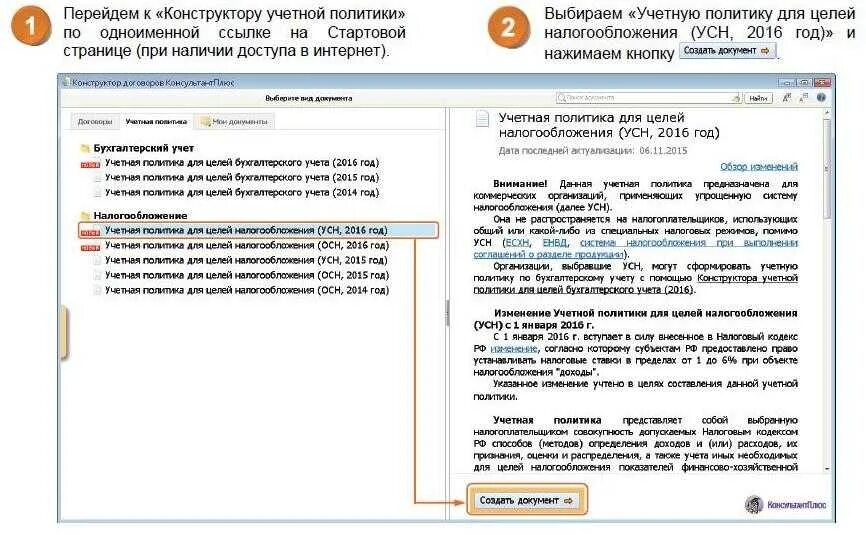Open the 'система налогообложения при выполнении' link
Screen dimensions: 866x535
pos(689,242)
